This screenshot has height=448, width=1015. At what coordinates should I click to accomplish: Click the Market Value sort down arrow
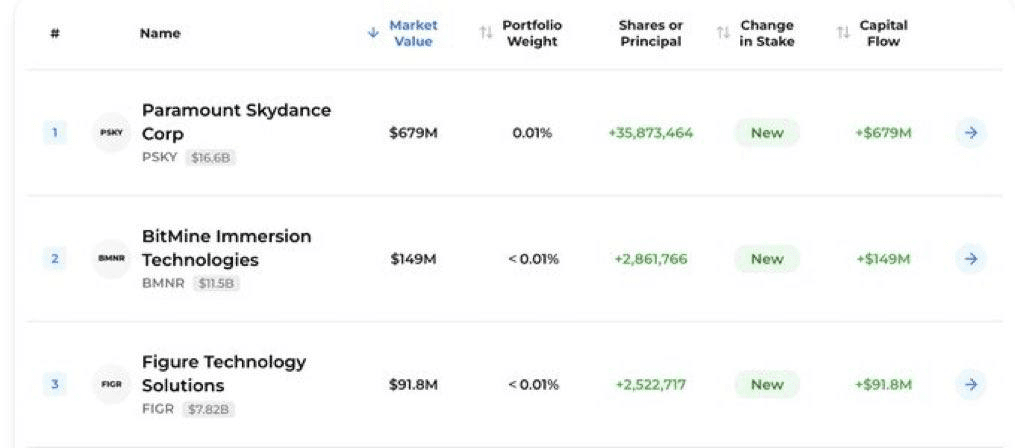[373, 33]
